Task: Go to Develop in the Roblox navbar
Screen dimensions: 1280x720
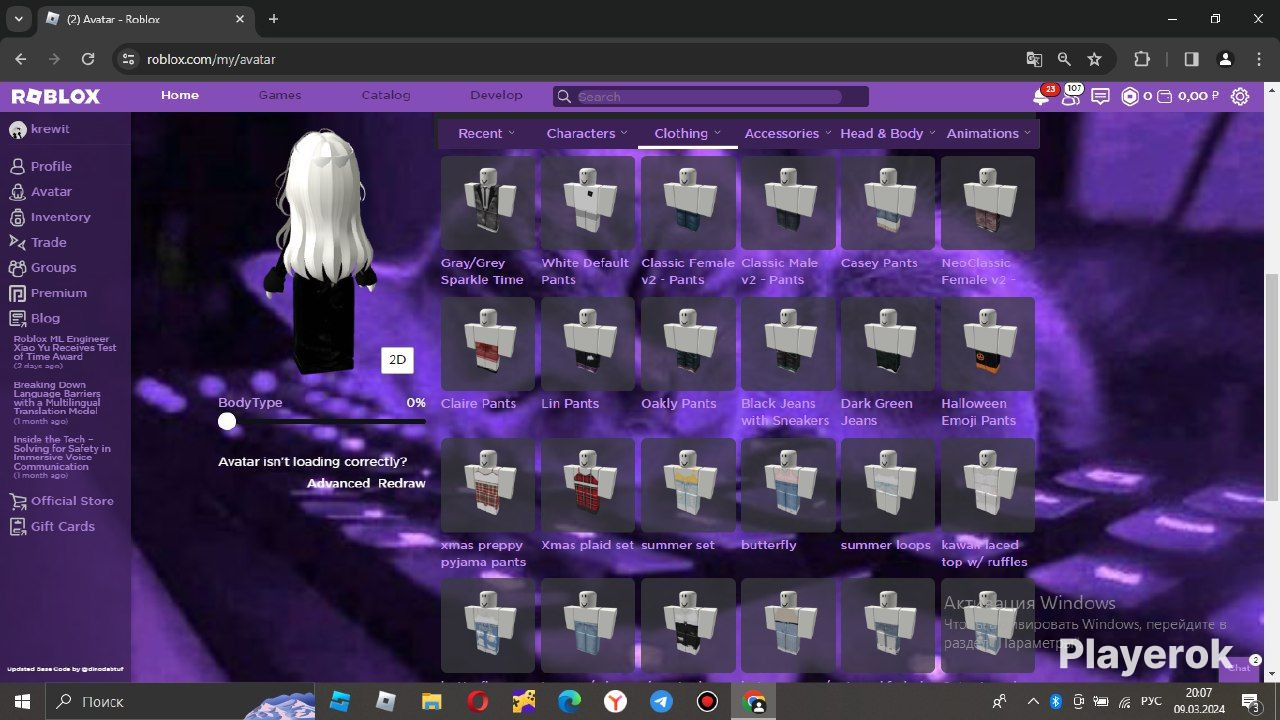Action: 496,96
